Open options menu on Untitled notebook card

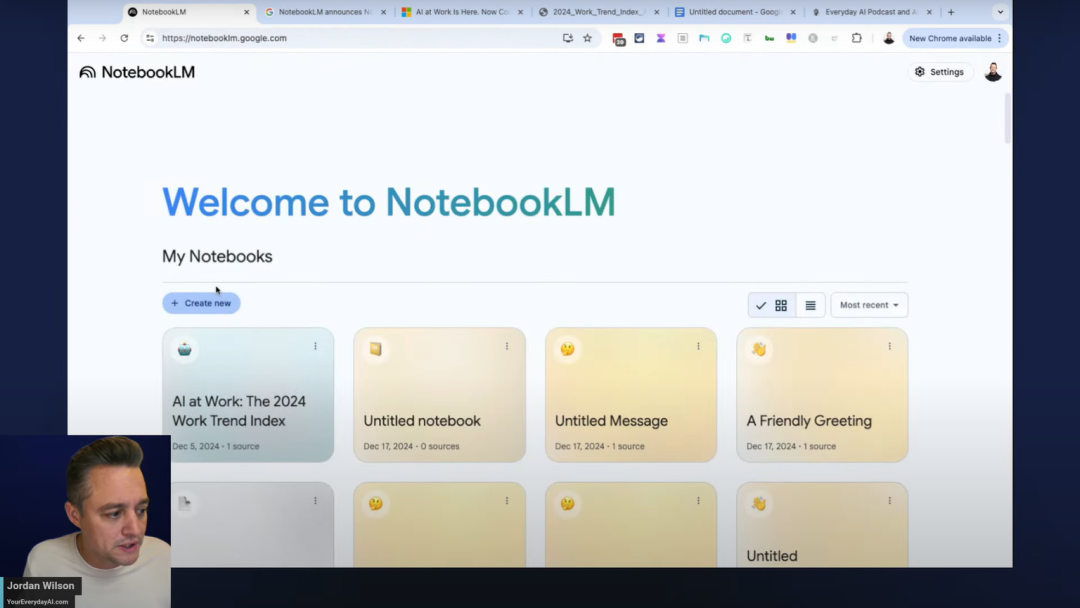tap(507, 347)
